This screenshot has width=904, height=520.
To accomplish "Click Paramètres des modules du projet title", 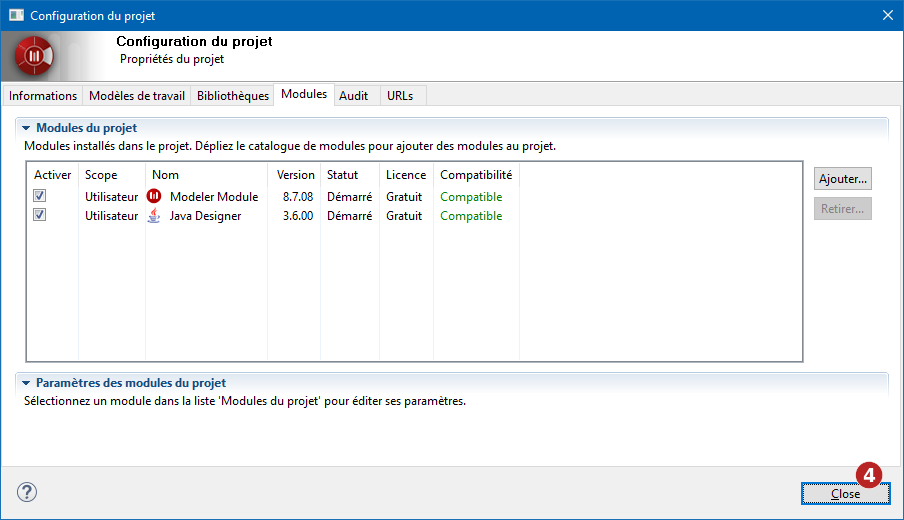I will point(131,383).
